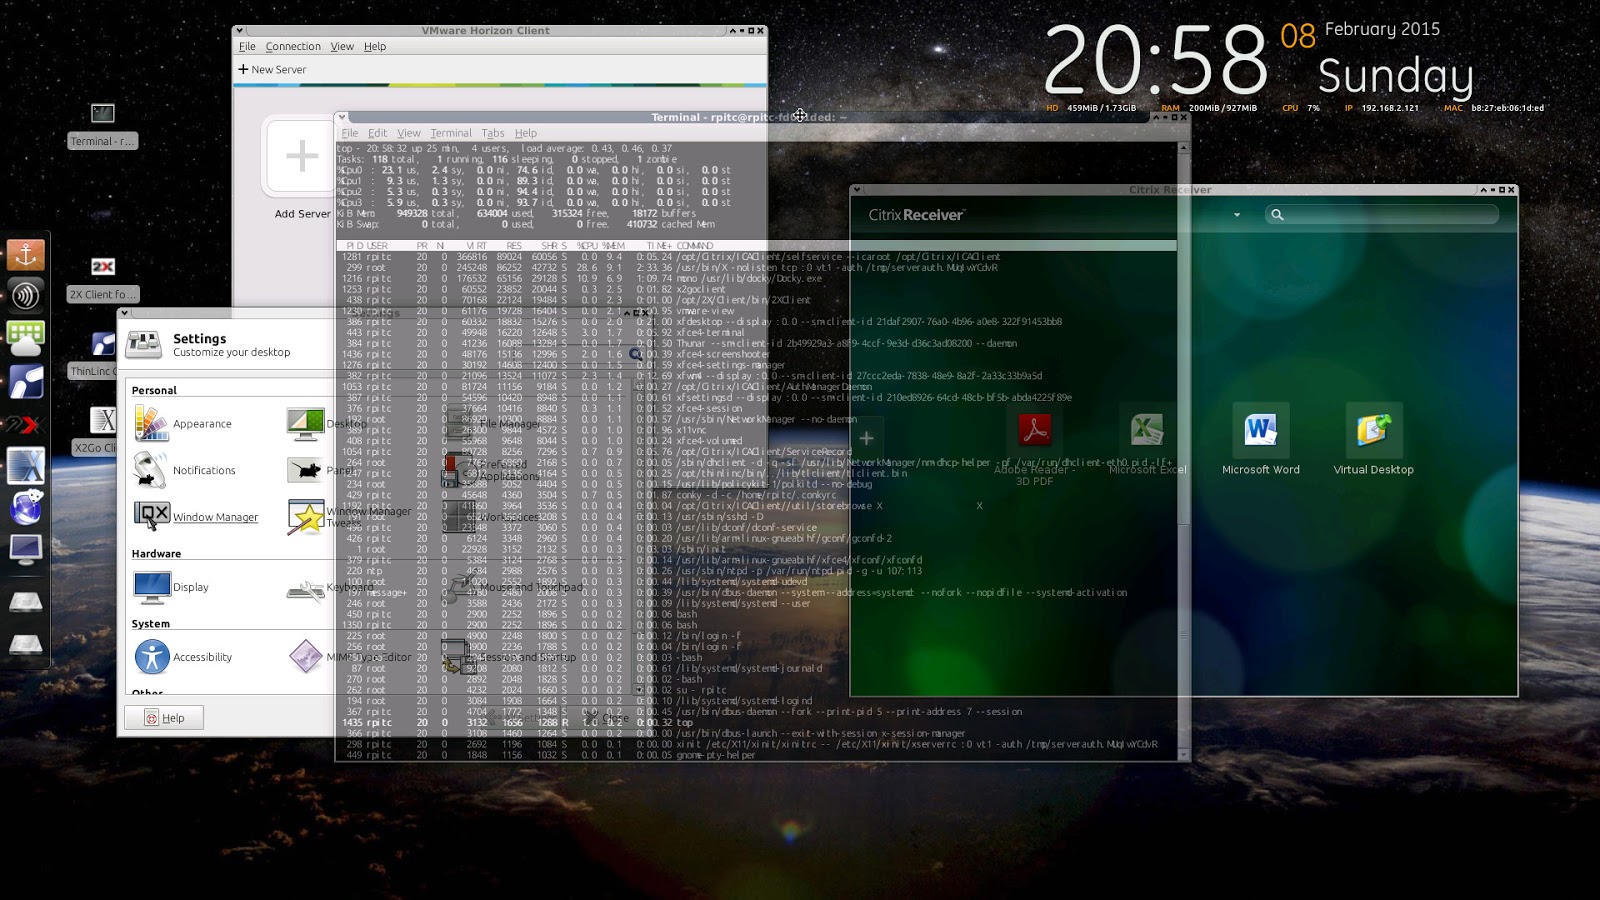Click the anchor icon in the dock
Screen dimensions: 1600x900
pyautogui.click(x=26, y=255)
